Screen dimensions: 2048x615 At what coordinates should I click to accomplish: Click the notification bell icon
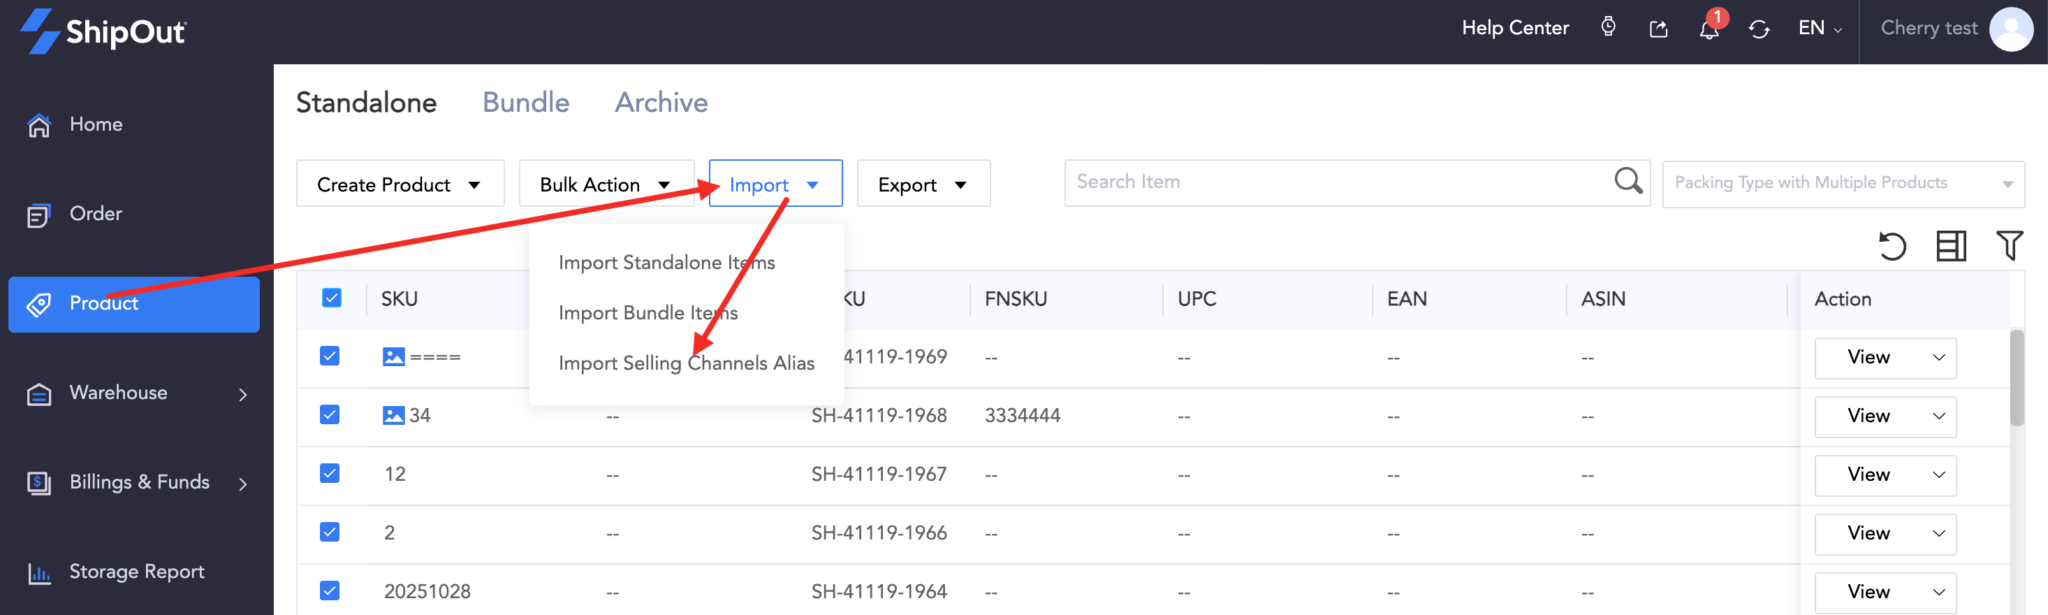(x=1708, y=30)
